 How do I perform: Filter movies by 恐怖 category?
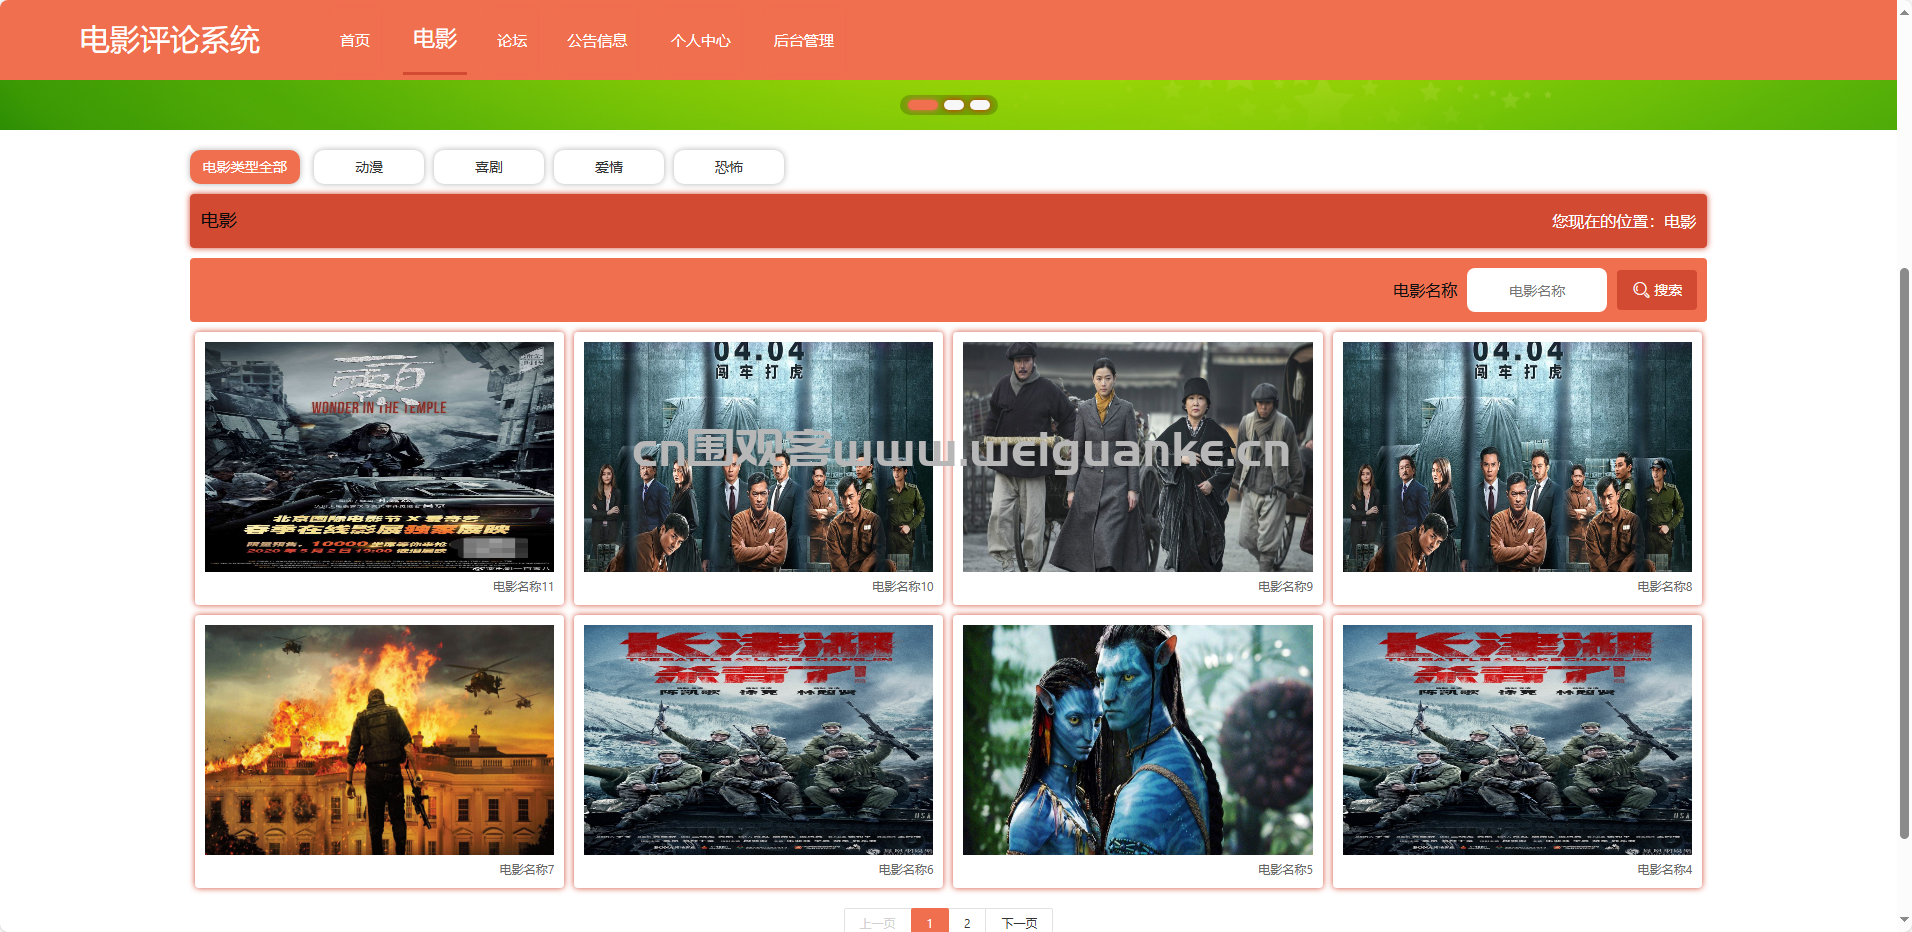click(x=729, y=167)
